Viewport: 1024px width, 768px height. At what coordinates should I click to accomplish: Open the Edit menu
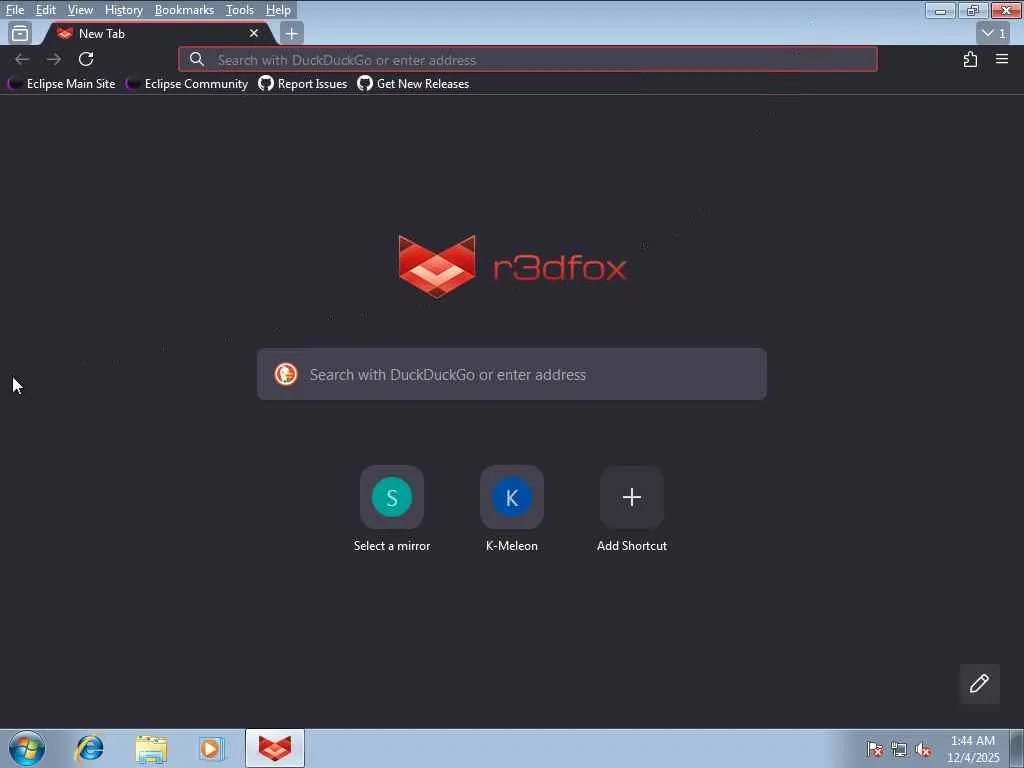pos(46,10)
